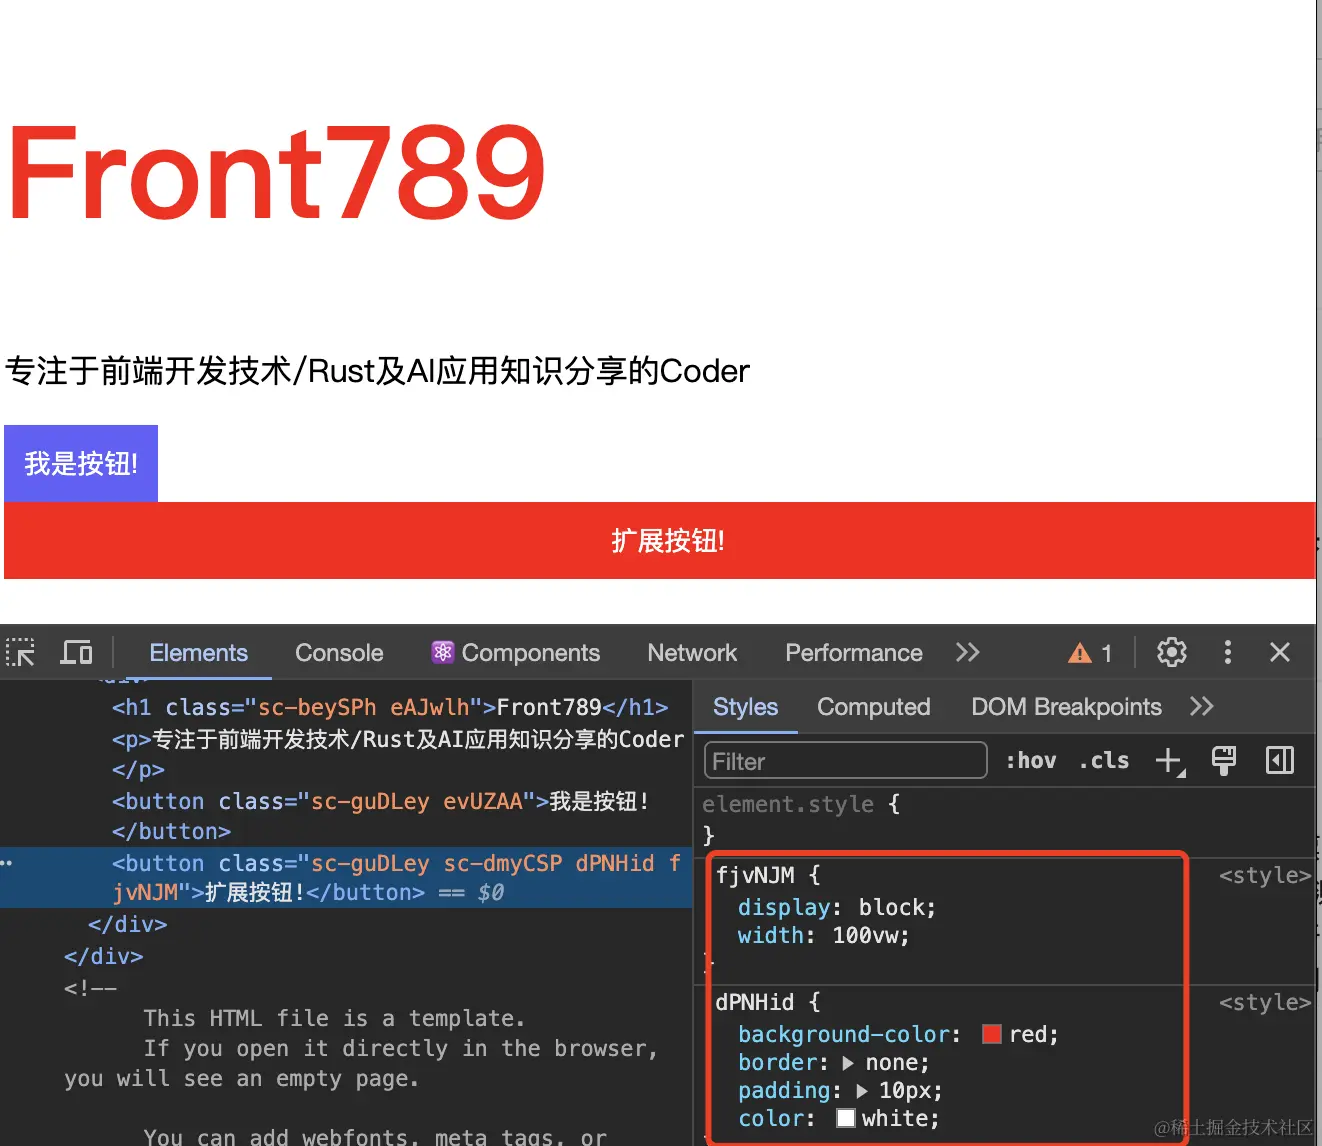Open the DevTools three-dot menu
Image resolution: width=1322 pixels, height=1146 pixels.
point(1228,653)
